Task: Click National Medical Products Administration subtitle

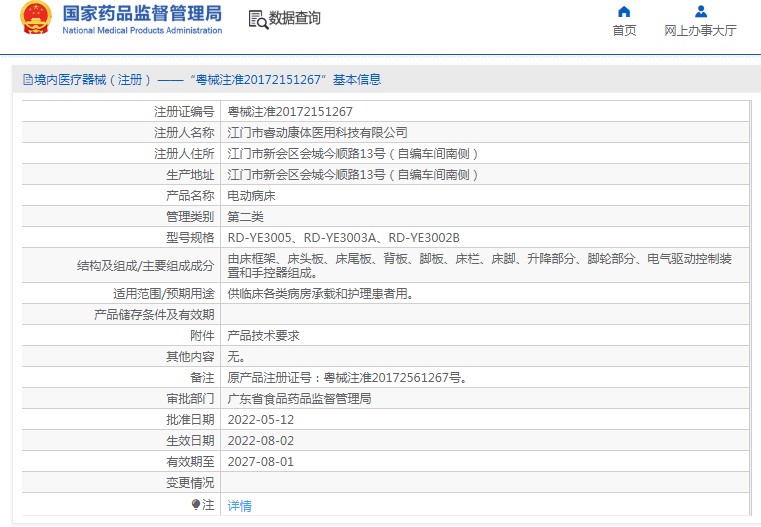Action: (142, 30)
